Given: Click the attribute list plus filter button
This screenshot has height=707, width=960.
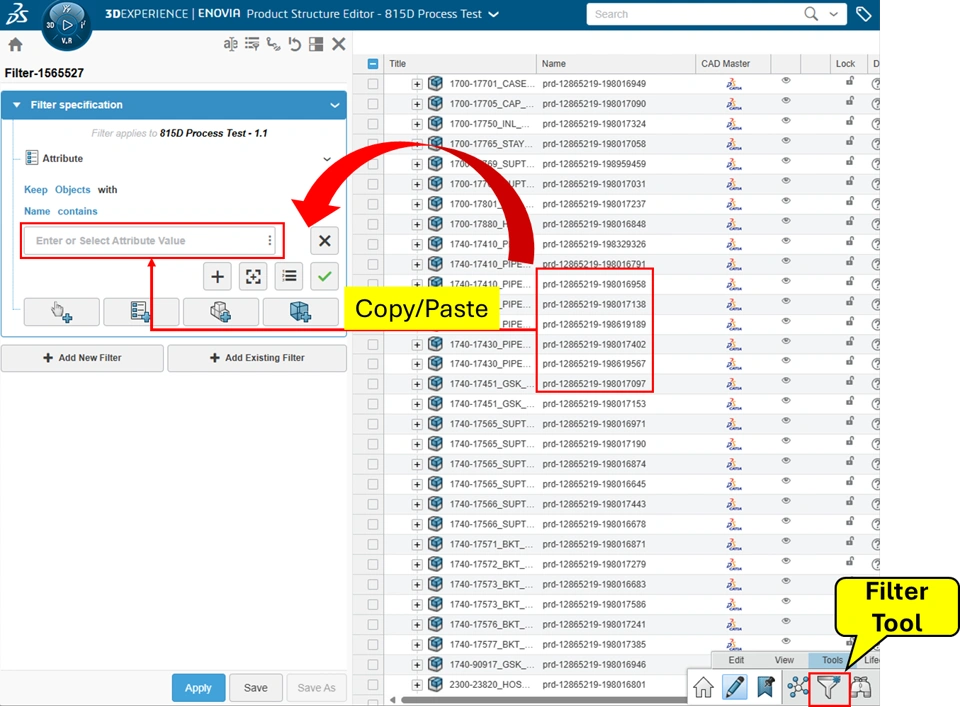Looking at the screenshot, I should tap(141, 312).
